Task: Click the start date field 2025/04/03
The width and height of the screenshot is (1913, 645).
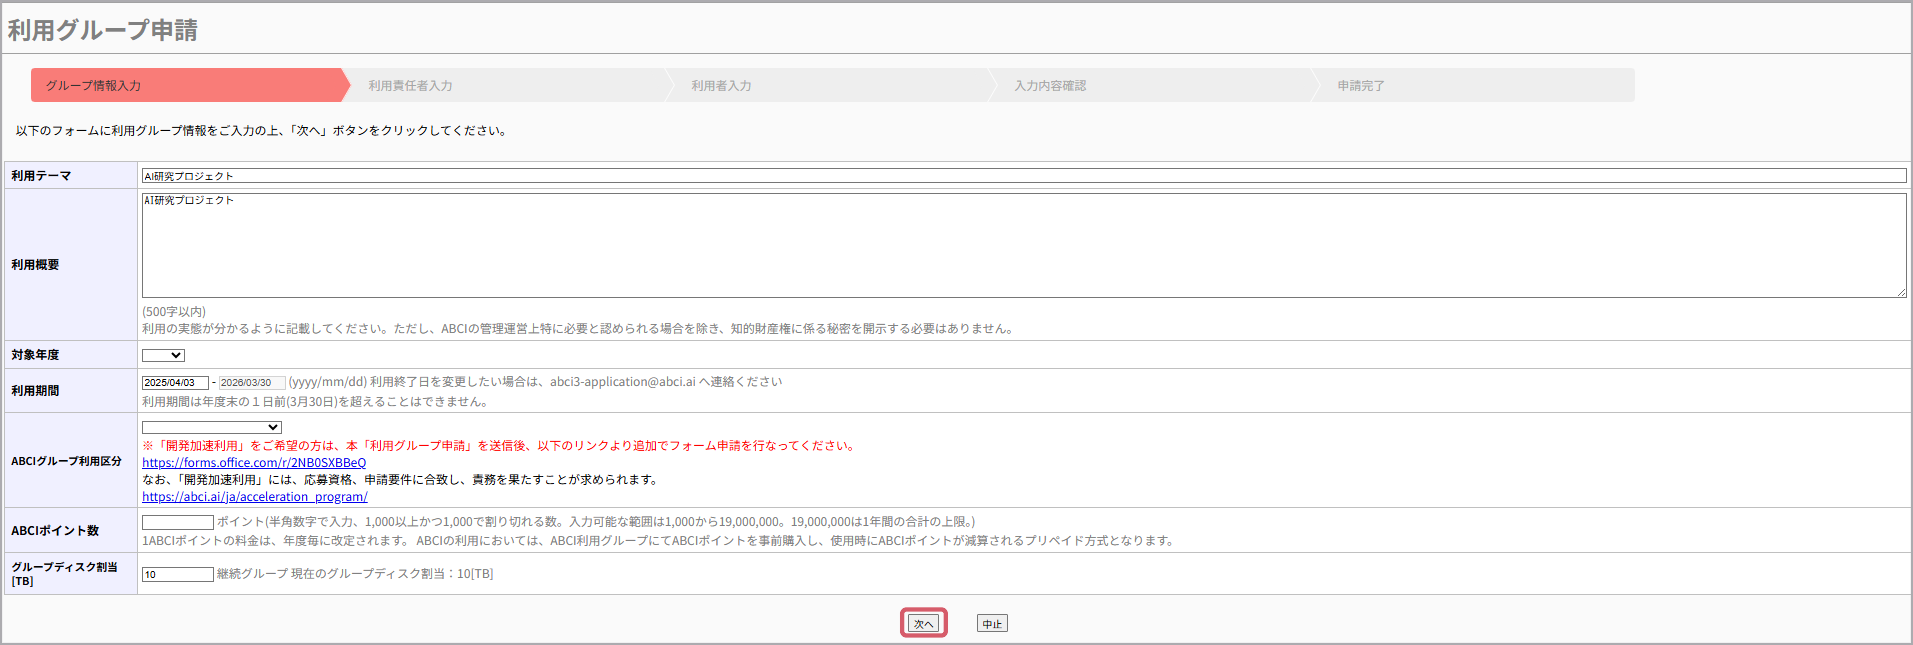Action: point(175,383)
